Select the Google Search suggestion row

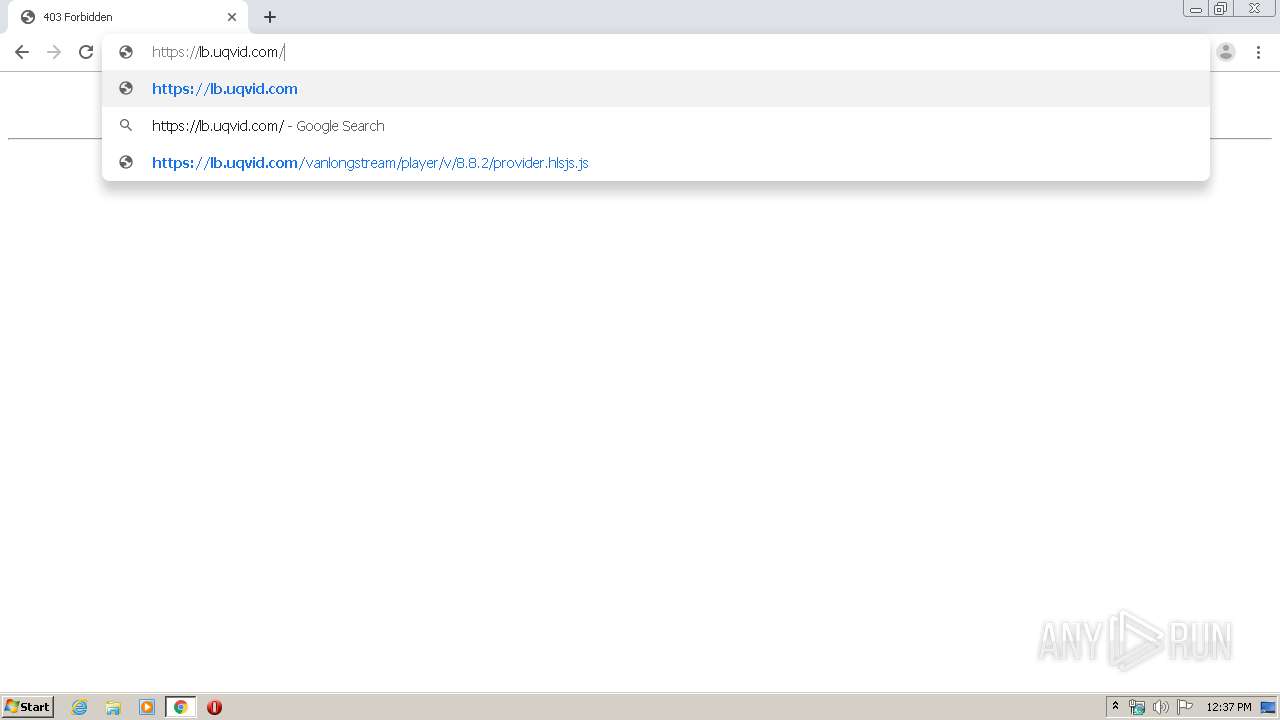point(656,126)
